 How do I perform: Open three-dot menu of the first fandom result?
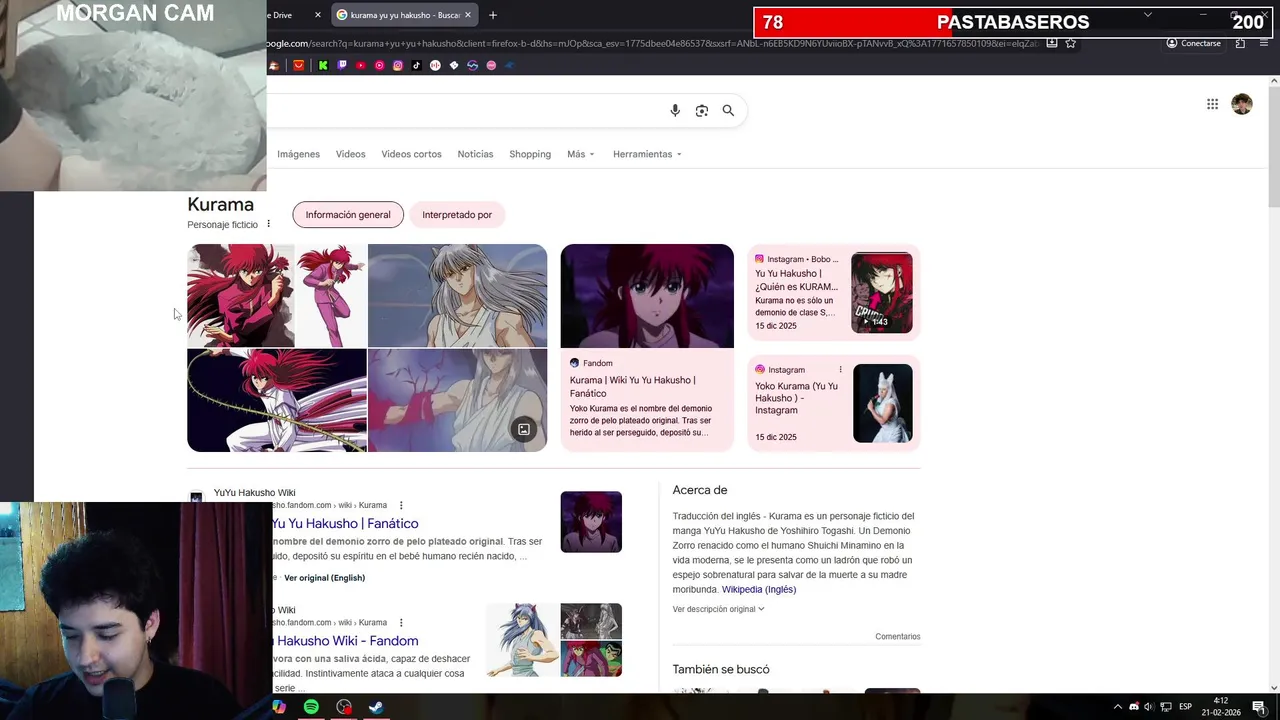point(401,505)
